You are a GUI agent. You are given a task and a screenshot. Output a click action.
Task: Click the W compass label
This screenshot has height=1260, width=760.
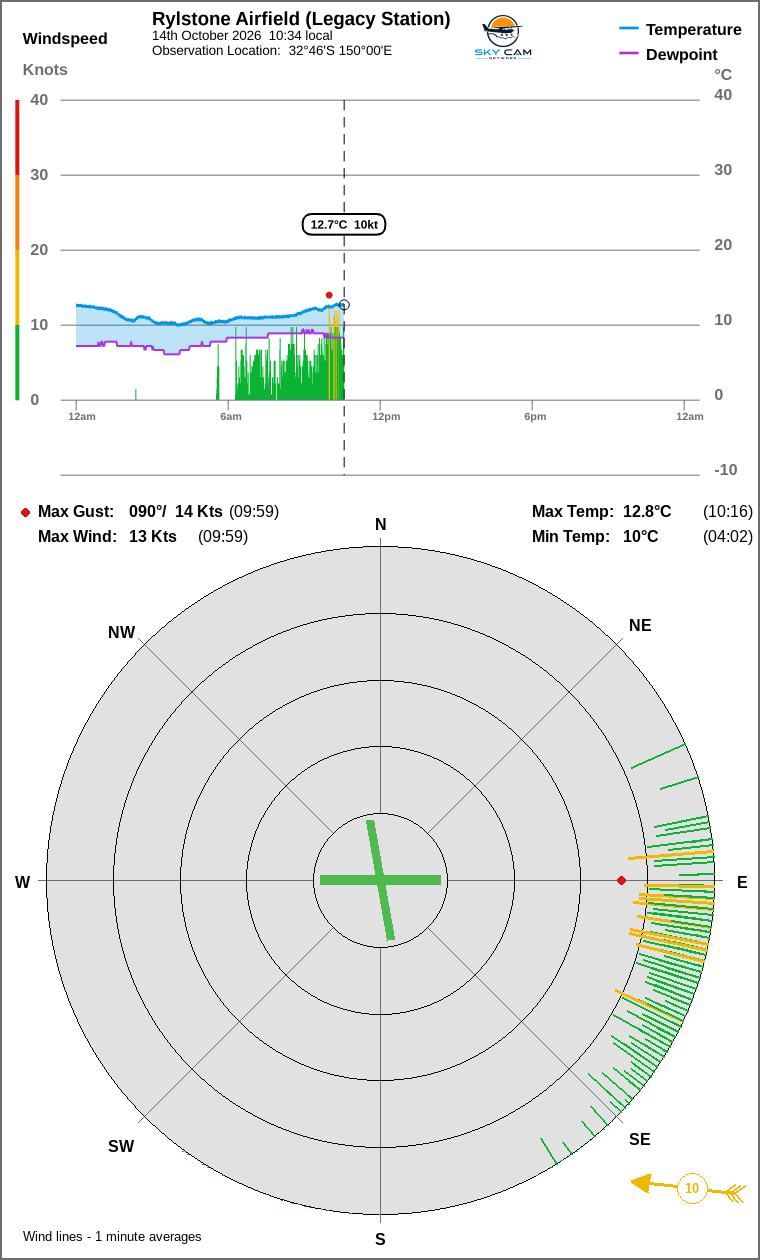(x=22, y=882)
